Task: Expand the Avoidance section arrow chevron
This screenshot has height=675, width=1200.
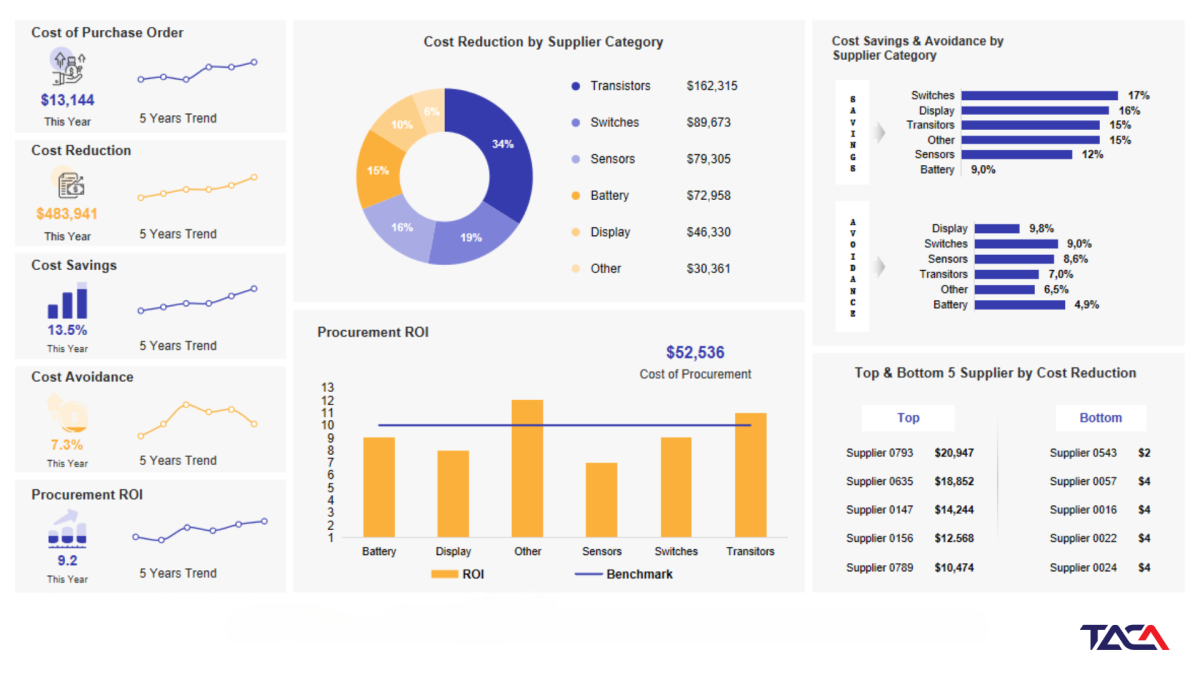Action: (880, 267)
